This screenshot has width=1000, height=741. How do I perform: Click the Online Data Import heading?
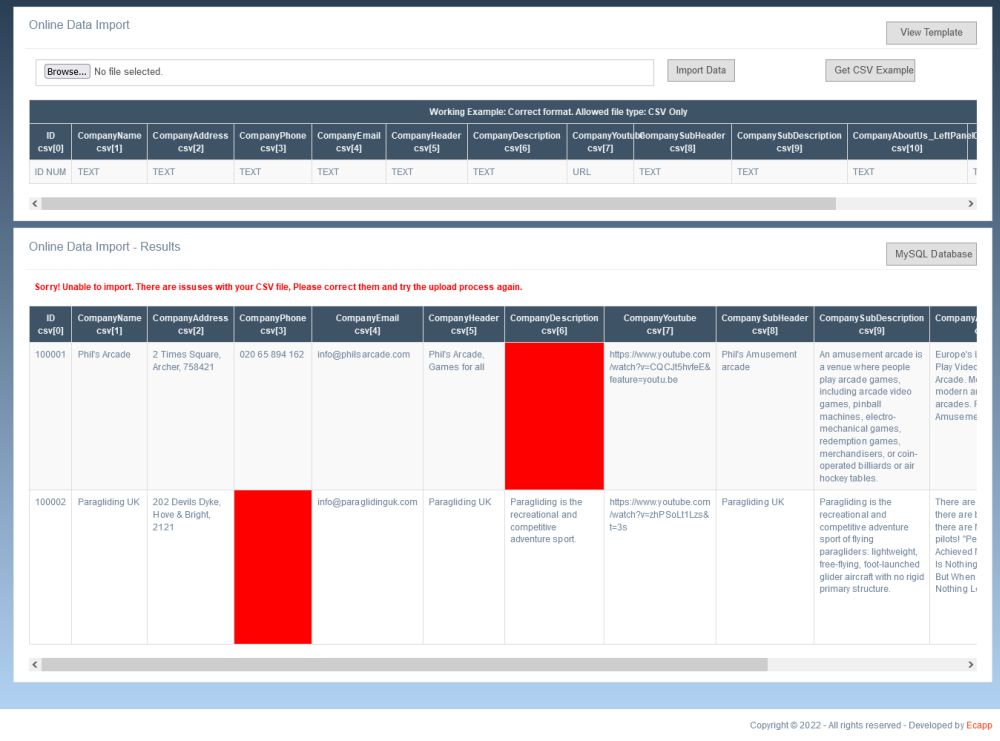(79, 25)
